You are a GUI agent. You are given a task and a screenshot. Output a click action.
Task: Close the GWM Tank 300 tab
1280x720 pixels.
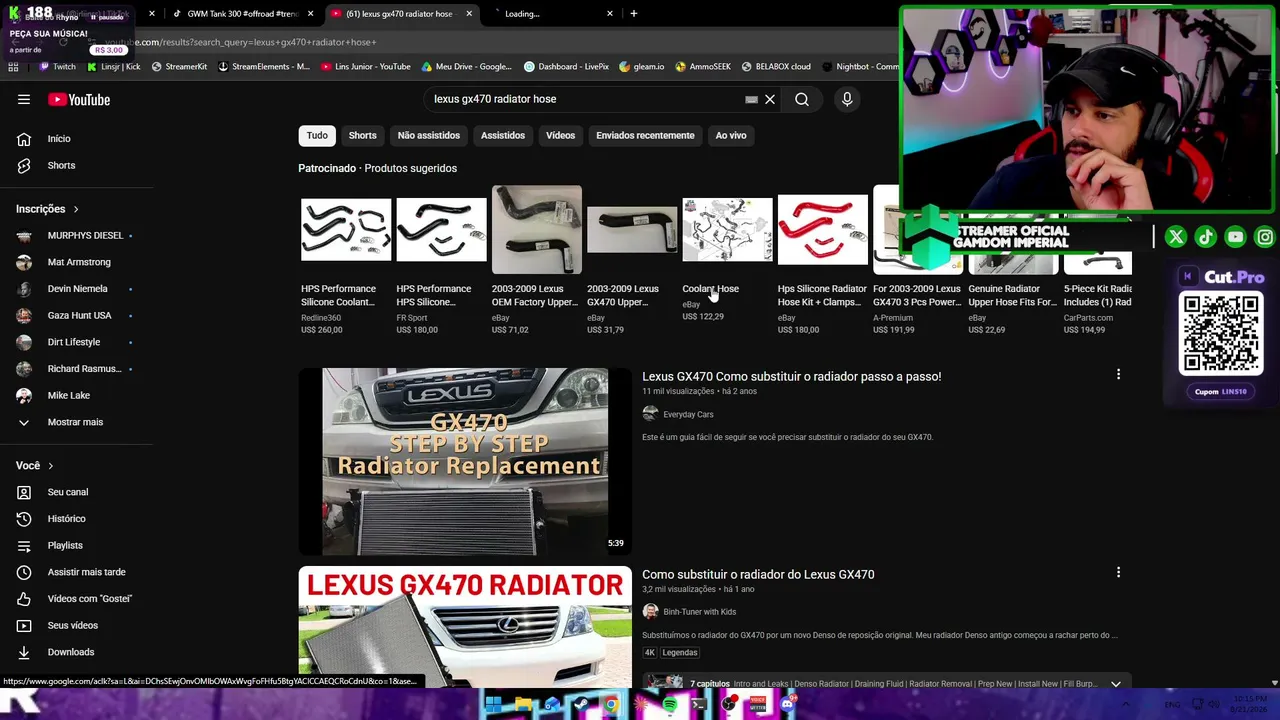tap(311, 14)
